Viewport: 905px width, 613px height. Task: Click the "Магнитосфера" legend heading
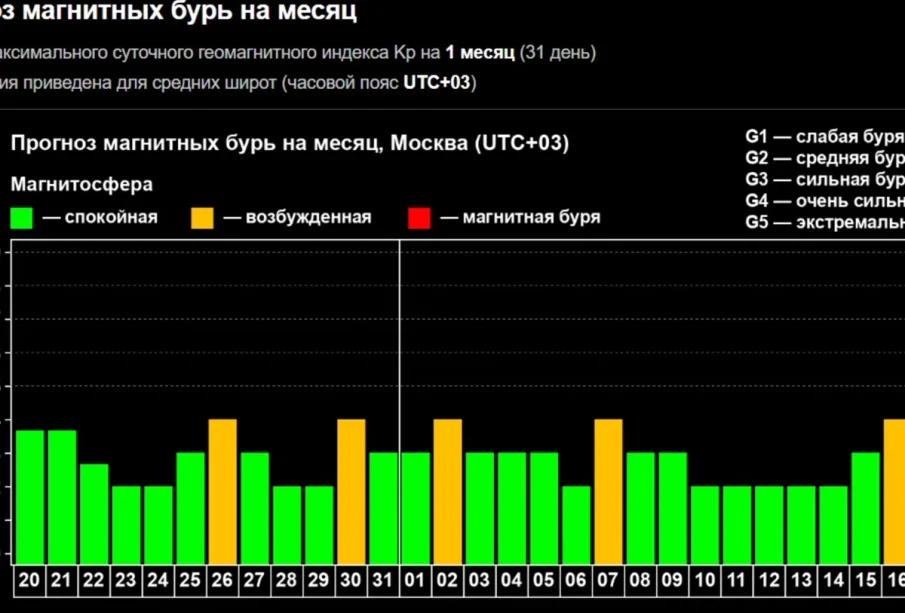(x=82, y=185)
